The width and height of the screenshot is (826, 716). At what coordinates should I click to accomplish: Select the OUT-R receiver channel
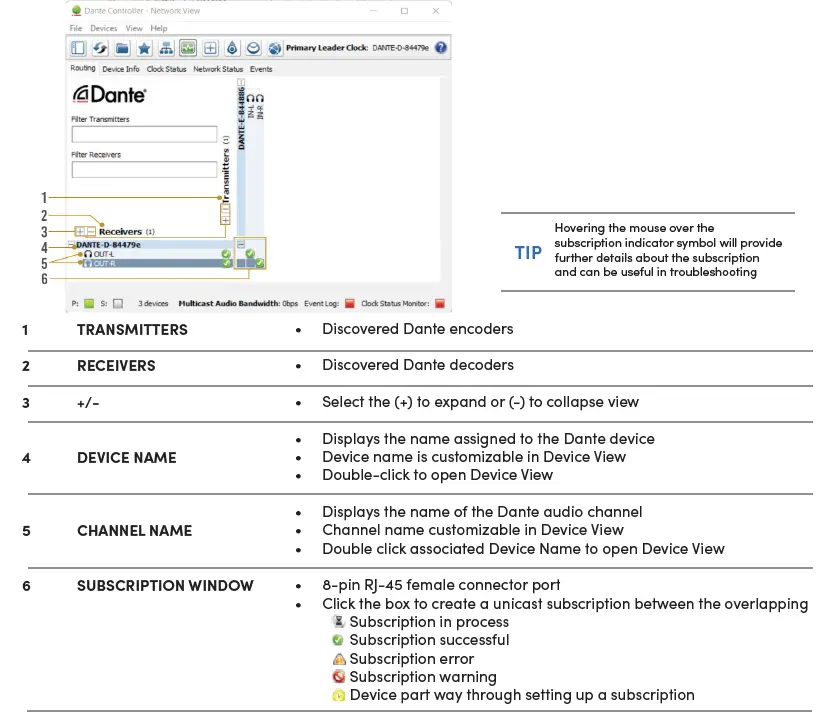[104, 263]
